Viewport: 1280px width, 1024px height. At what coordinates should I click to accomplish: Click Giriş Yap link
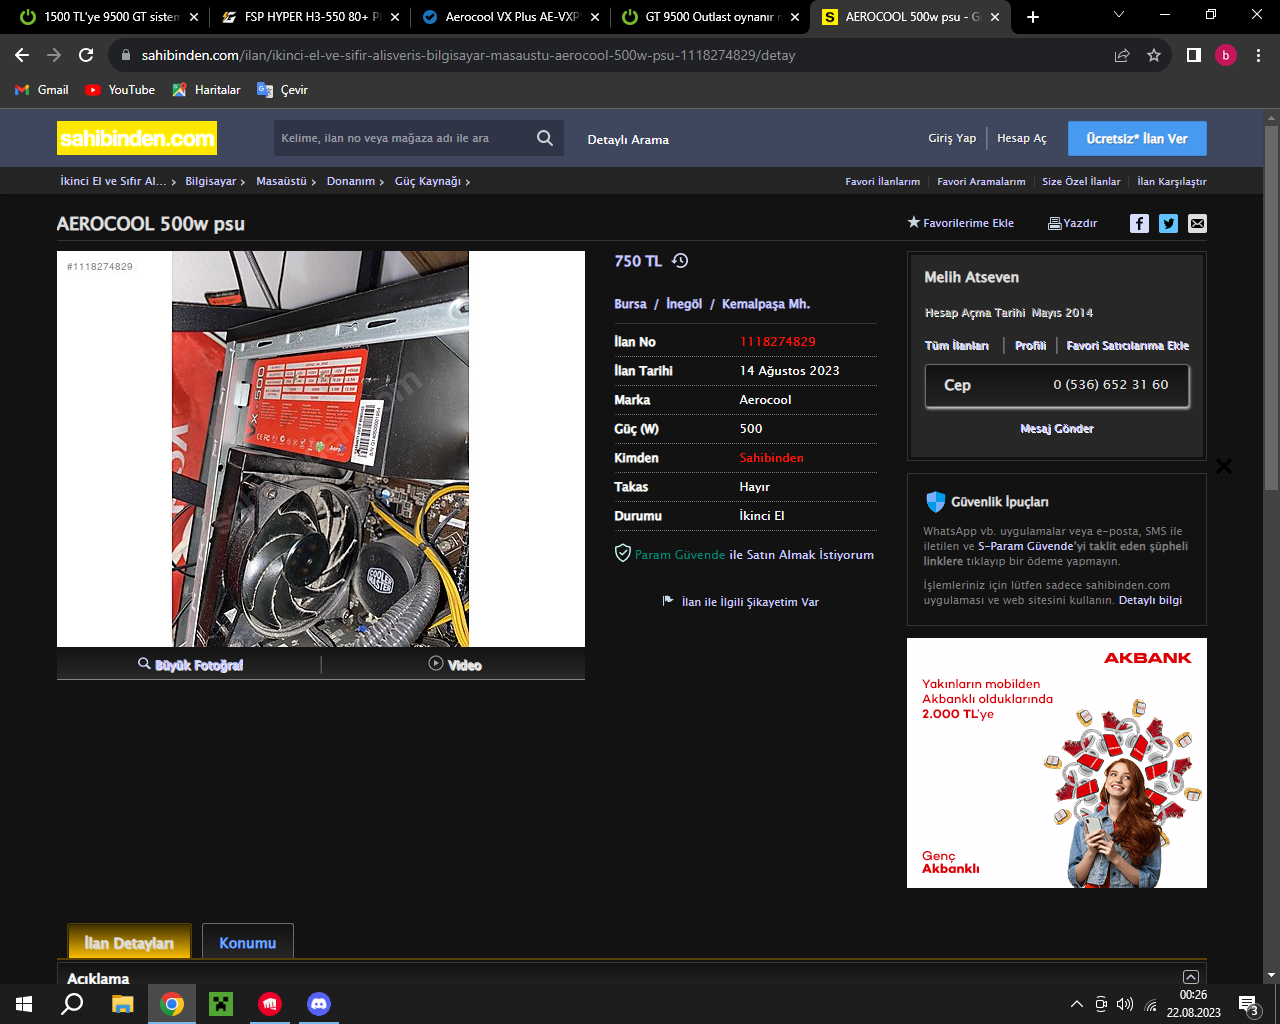pos(952,138)
